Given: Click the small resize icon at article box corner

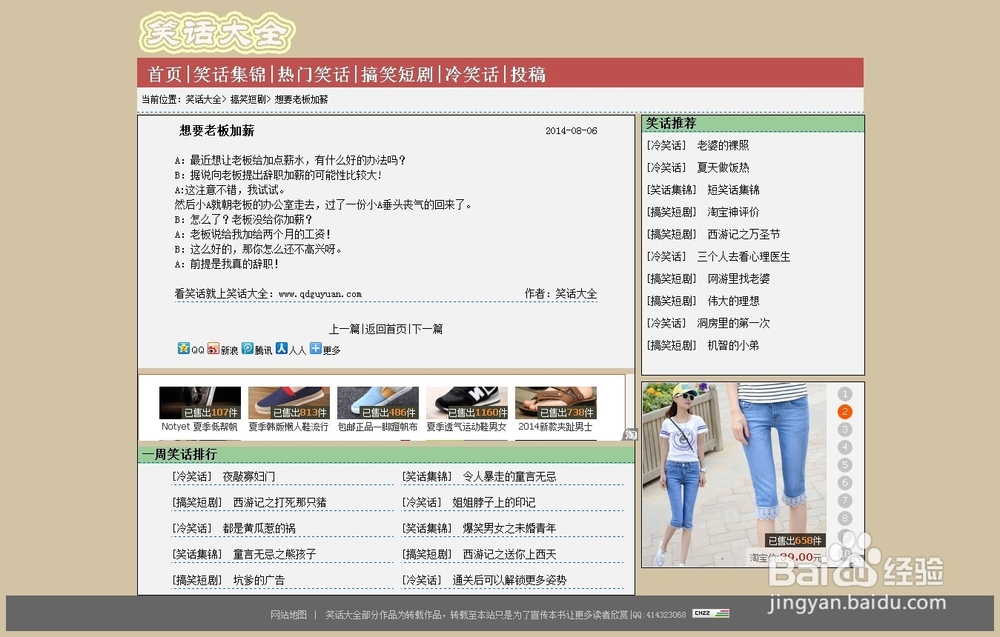Looking at the screenshot, I should pyautogui.click(x=631, y=434).
